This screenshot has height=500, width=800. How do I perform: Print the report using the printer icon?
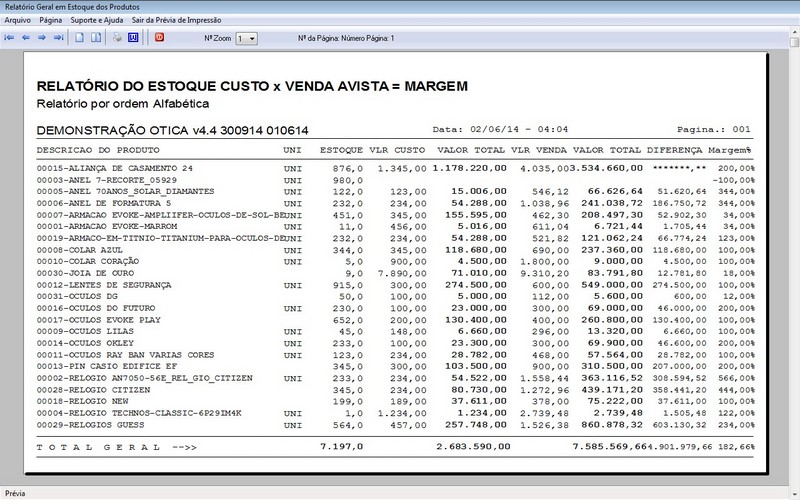[x=116, y=37]
